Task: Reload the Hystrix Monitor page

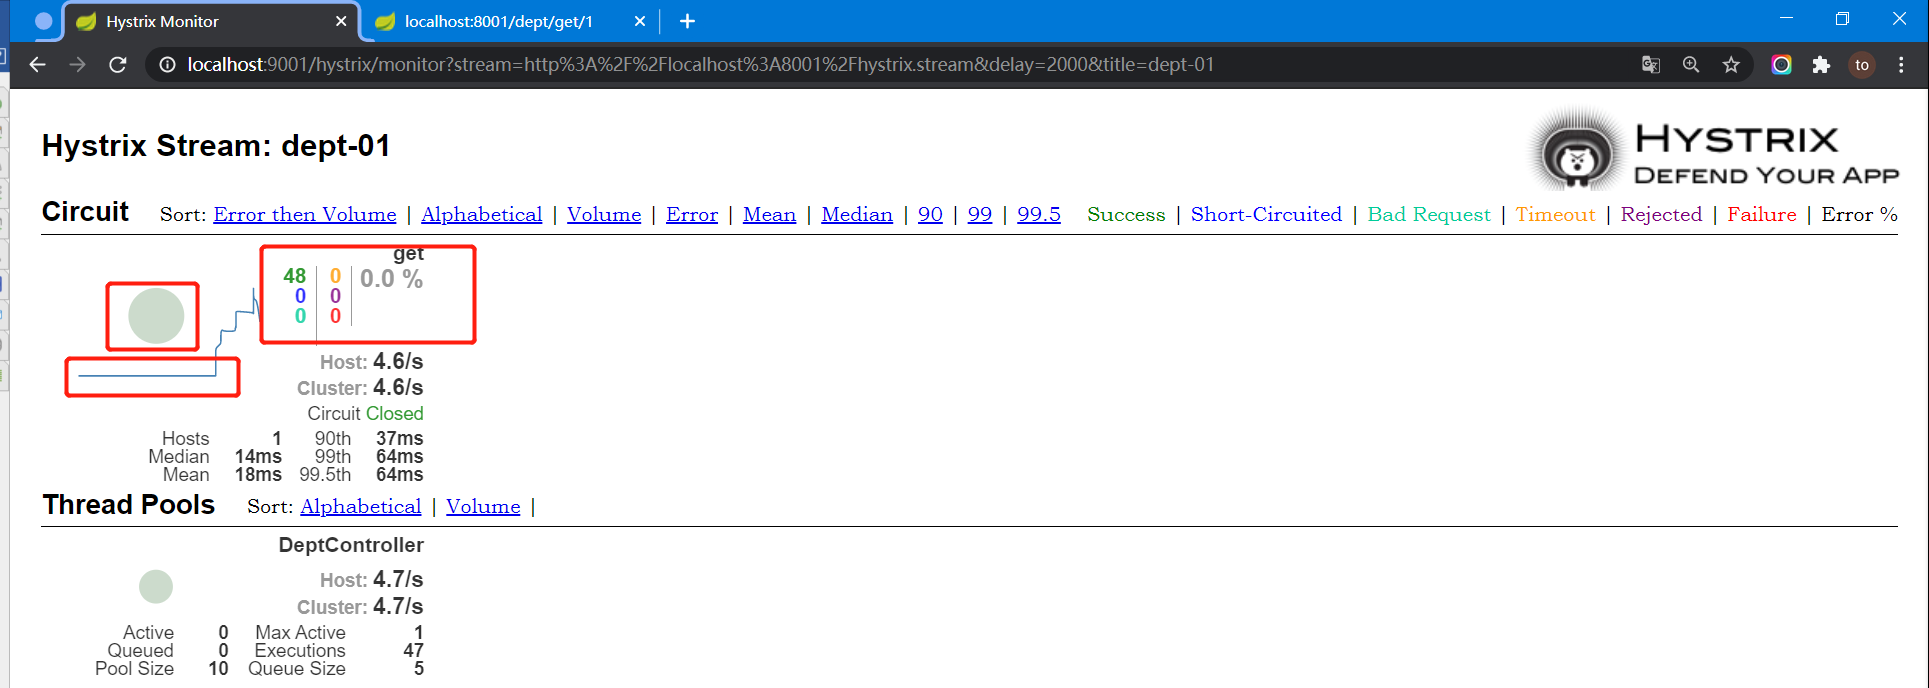Action: coord(117,64)
